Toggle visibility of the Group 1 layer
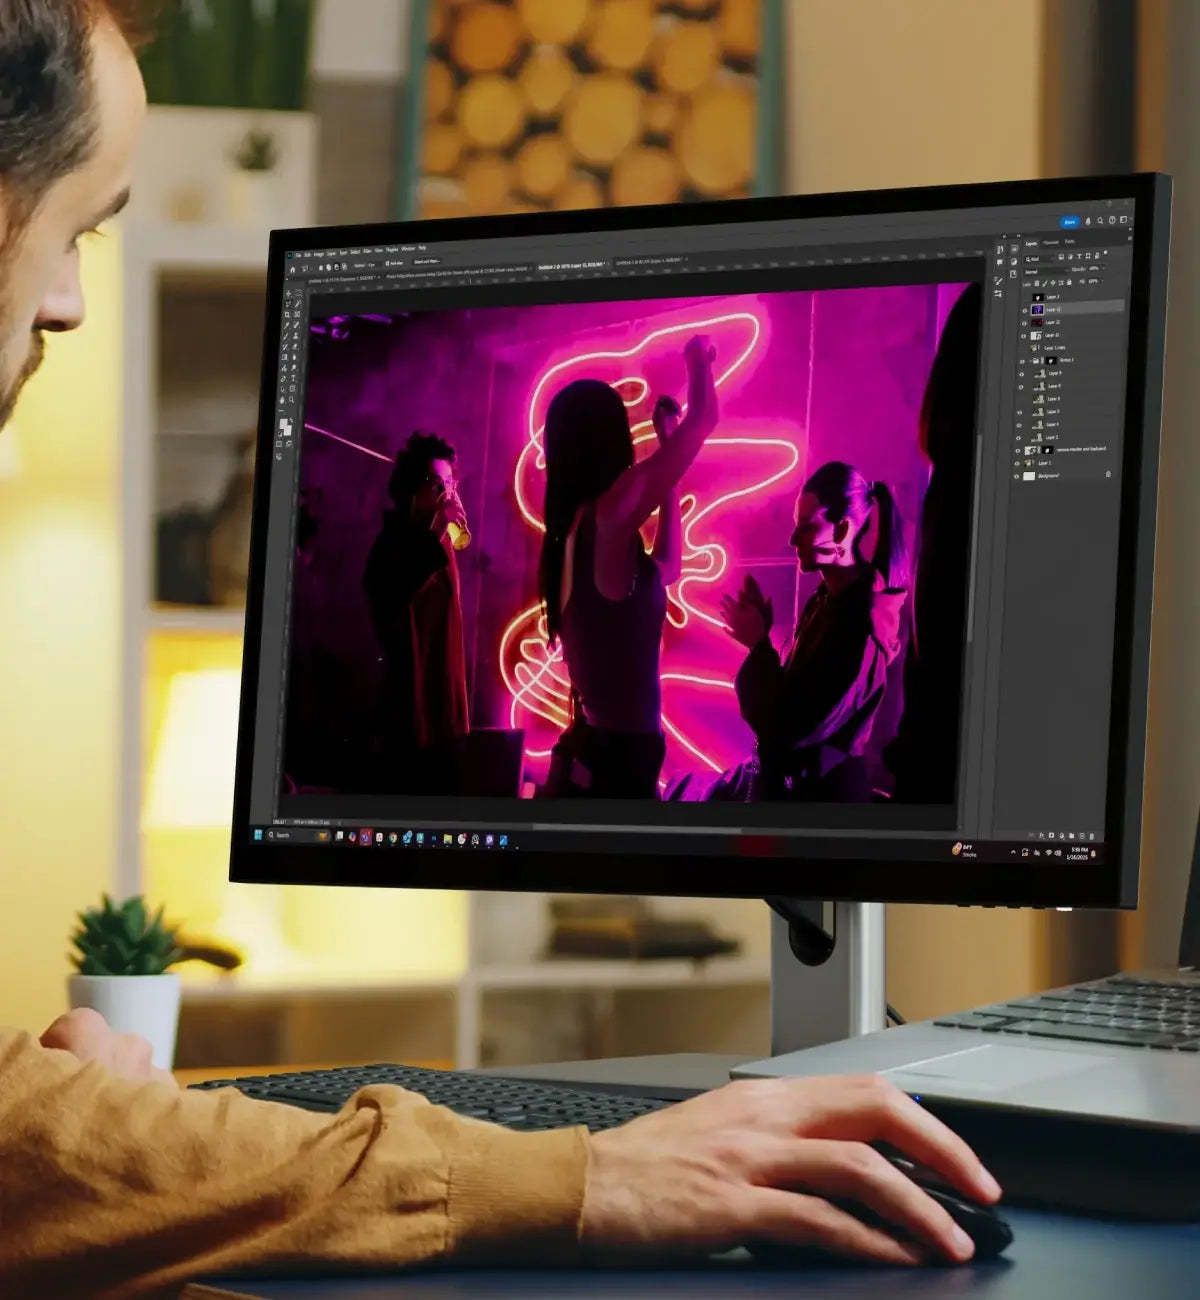 tap(1022, 361)
